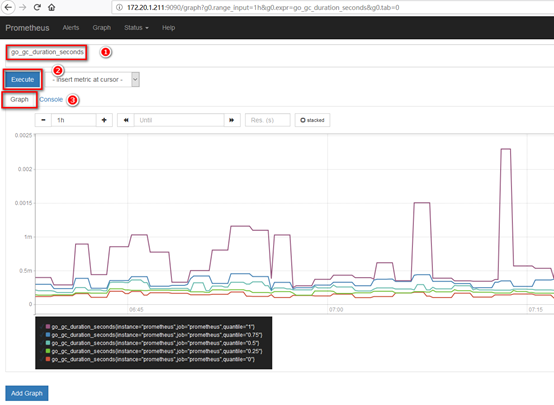Image resolution: width=554 pixels, height=405 pixels.
Task: Open Alerts page in navbar
Action: (71, 28)
